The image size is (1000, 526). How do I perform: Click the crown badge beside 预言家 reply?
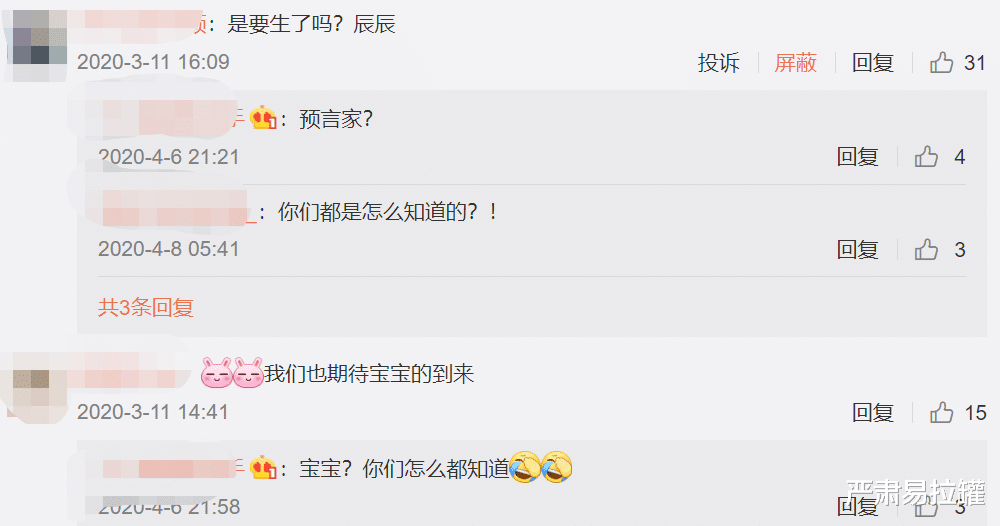pos(263,118)
